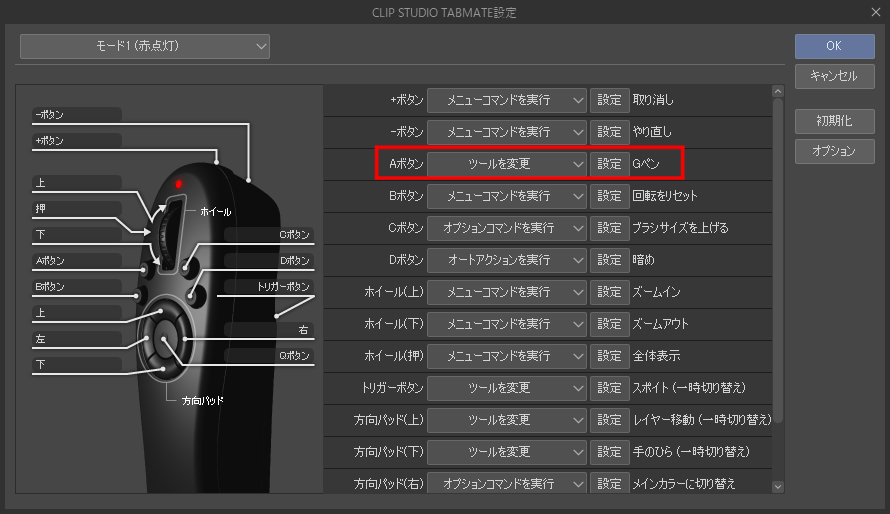Click the メインカラーに切り替え assigned value
The image size is (890, 514).
[684, 483]
